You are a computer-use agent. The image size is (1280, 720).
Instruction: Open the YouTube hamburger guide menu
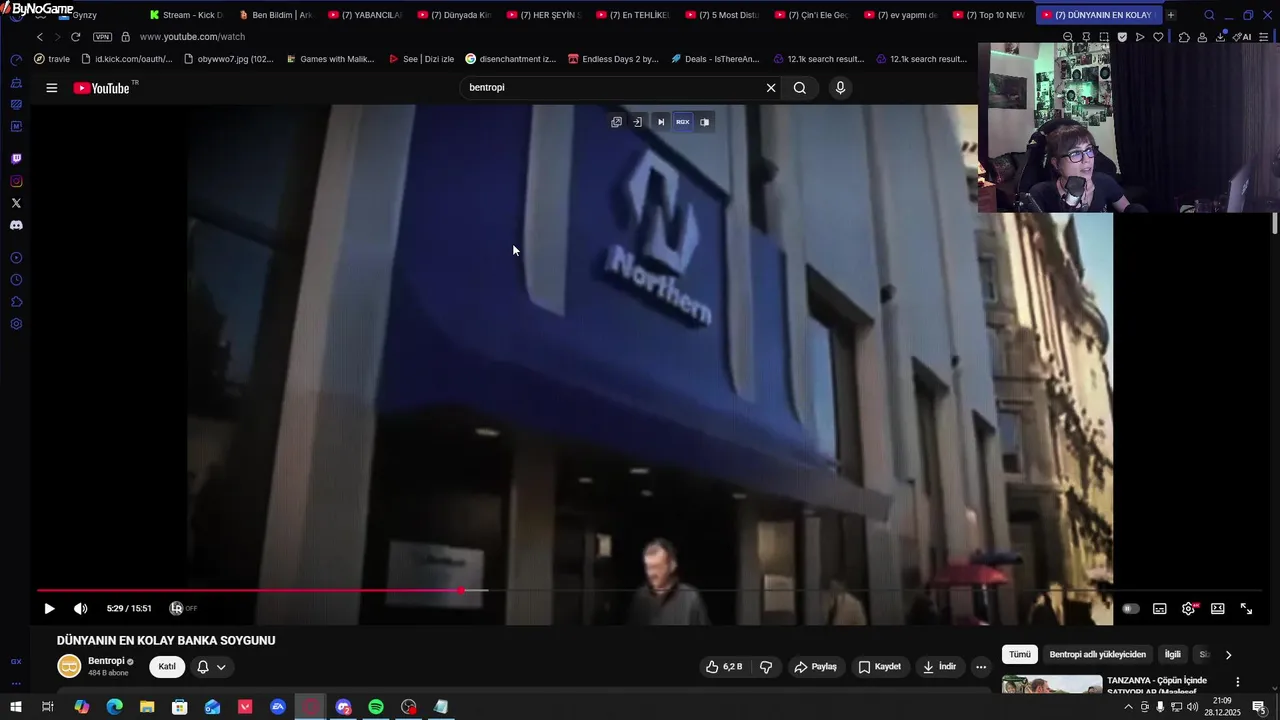click(51, 88)
